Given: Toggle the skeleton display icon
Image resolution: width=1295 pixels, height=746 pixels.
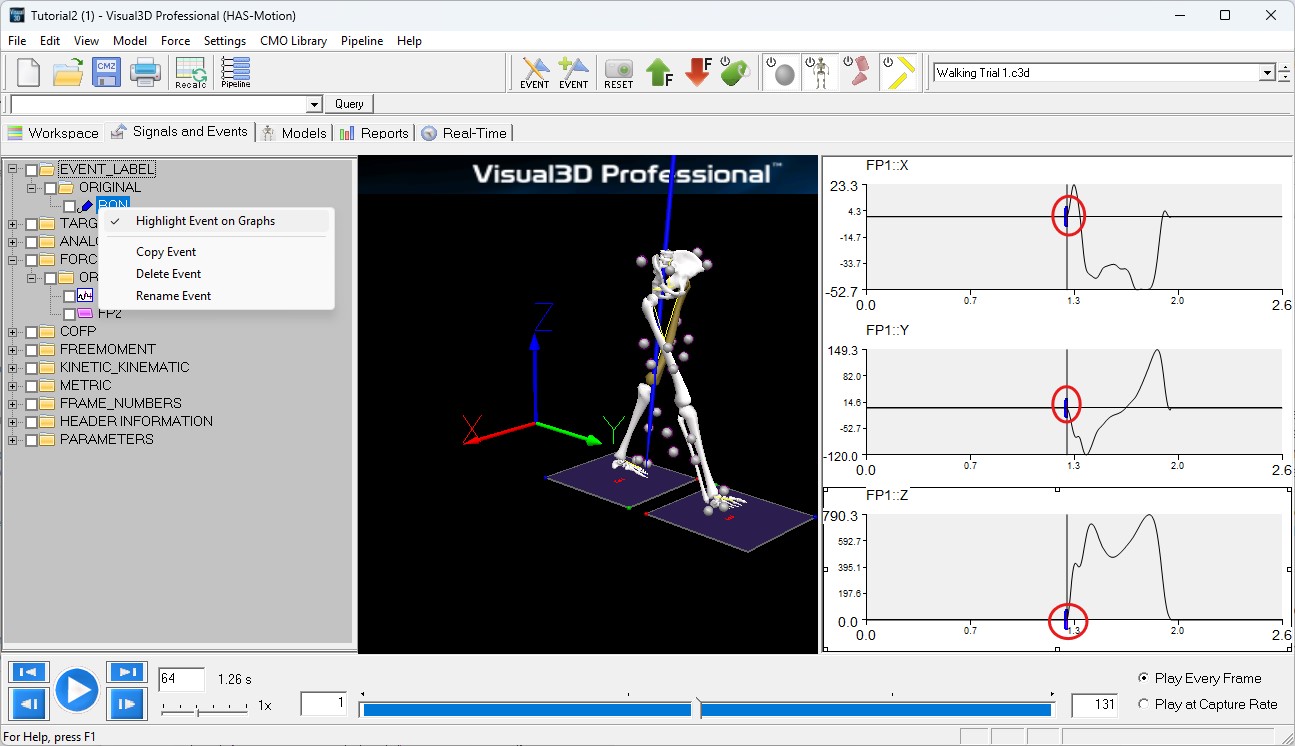Looking at the screenshot, I should (819, 73).
